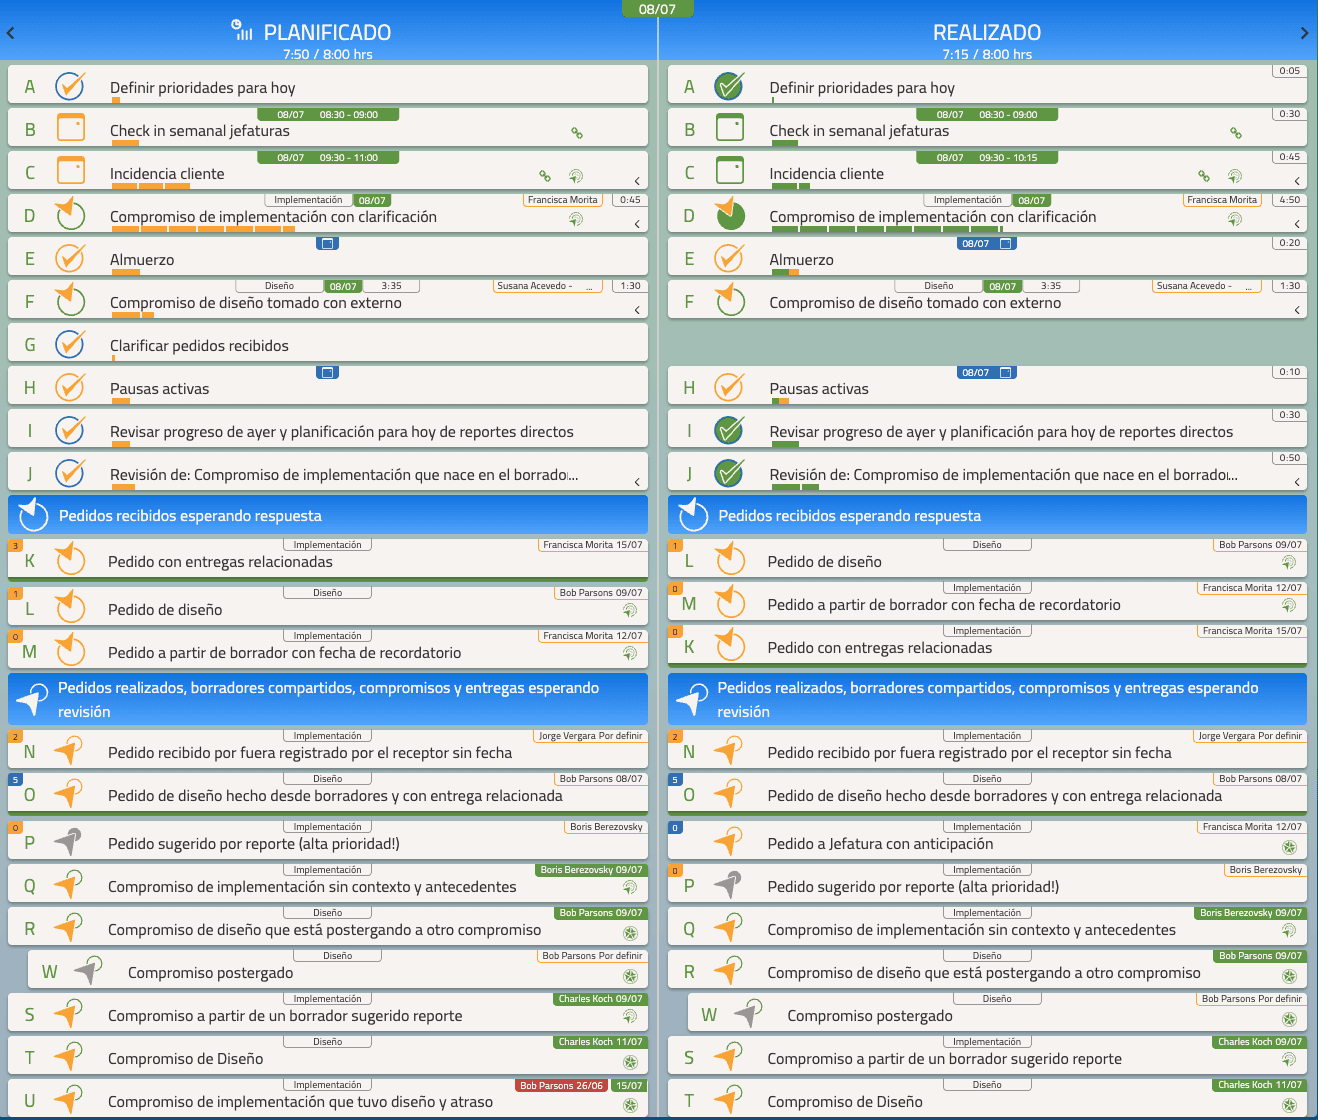Viewport: 1318px width, 1120px height.
Task: Expand 'Revisión de: Compromiso' row in Realizado
Action: click(x=1297, y=482)
